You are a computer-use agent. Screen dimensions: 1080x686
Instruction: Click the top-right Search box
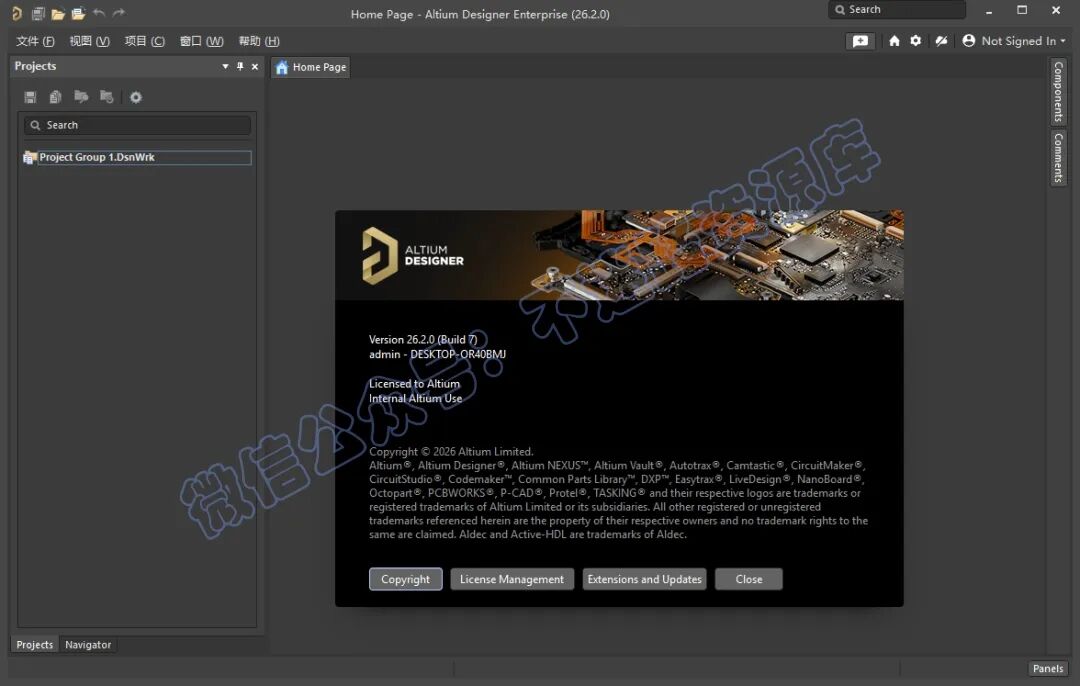coord(897,10)
